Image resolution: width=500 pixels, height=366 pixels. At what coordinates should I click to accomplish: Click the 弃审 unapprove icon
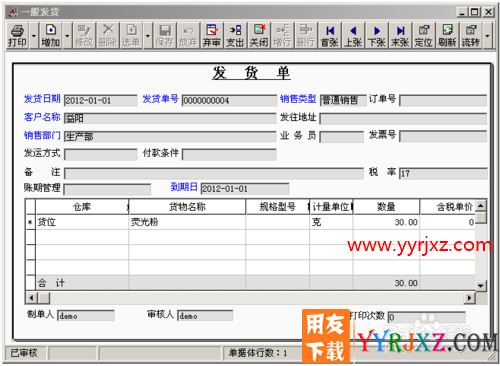(212, 35)
